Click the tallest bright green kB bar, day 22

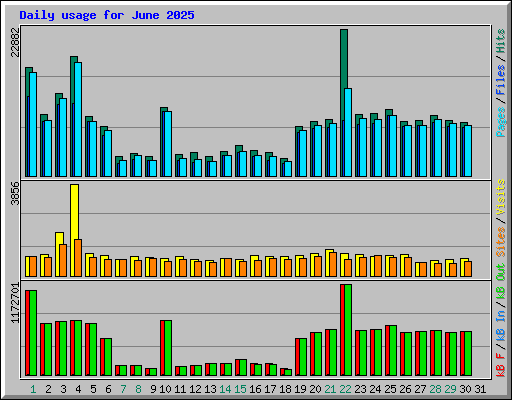(348, 330)
